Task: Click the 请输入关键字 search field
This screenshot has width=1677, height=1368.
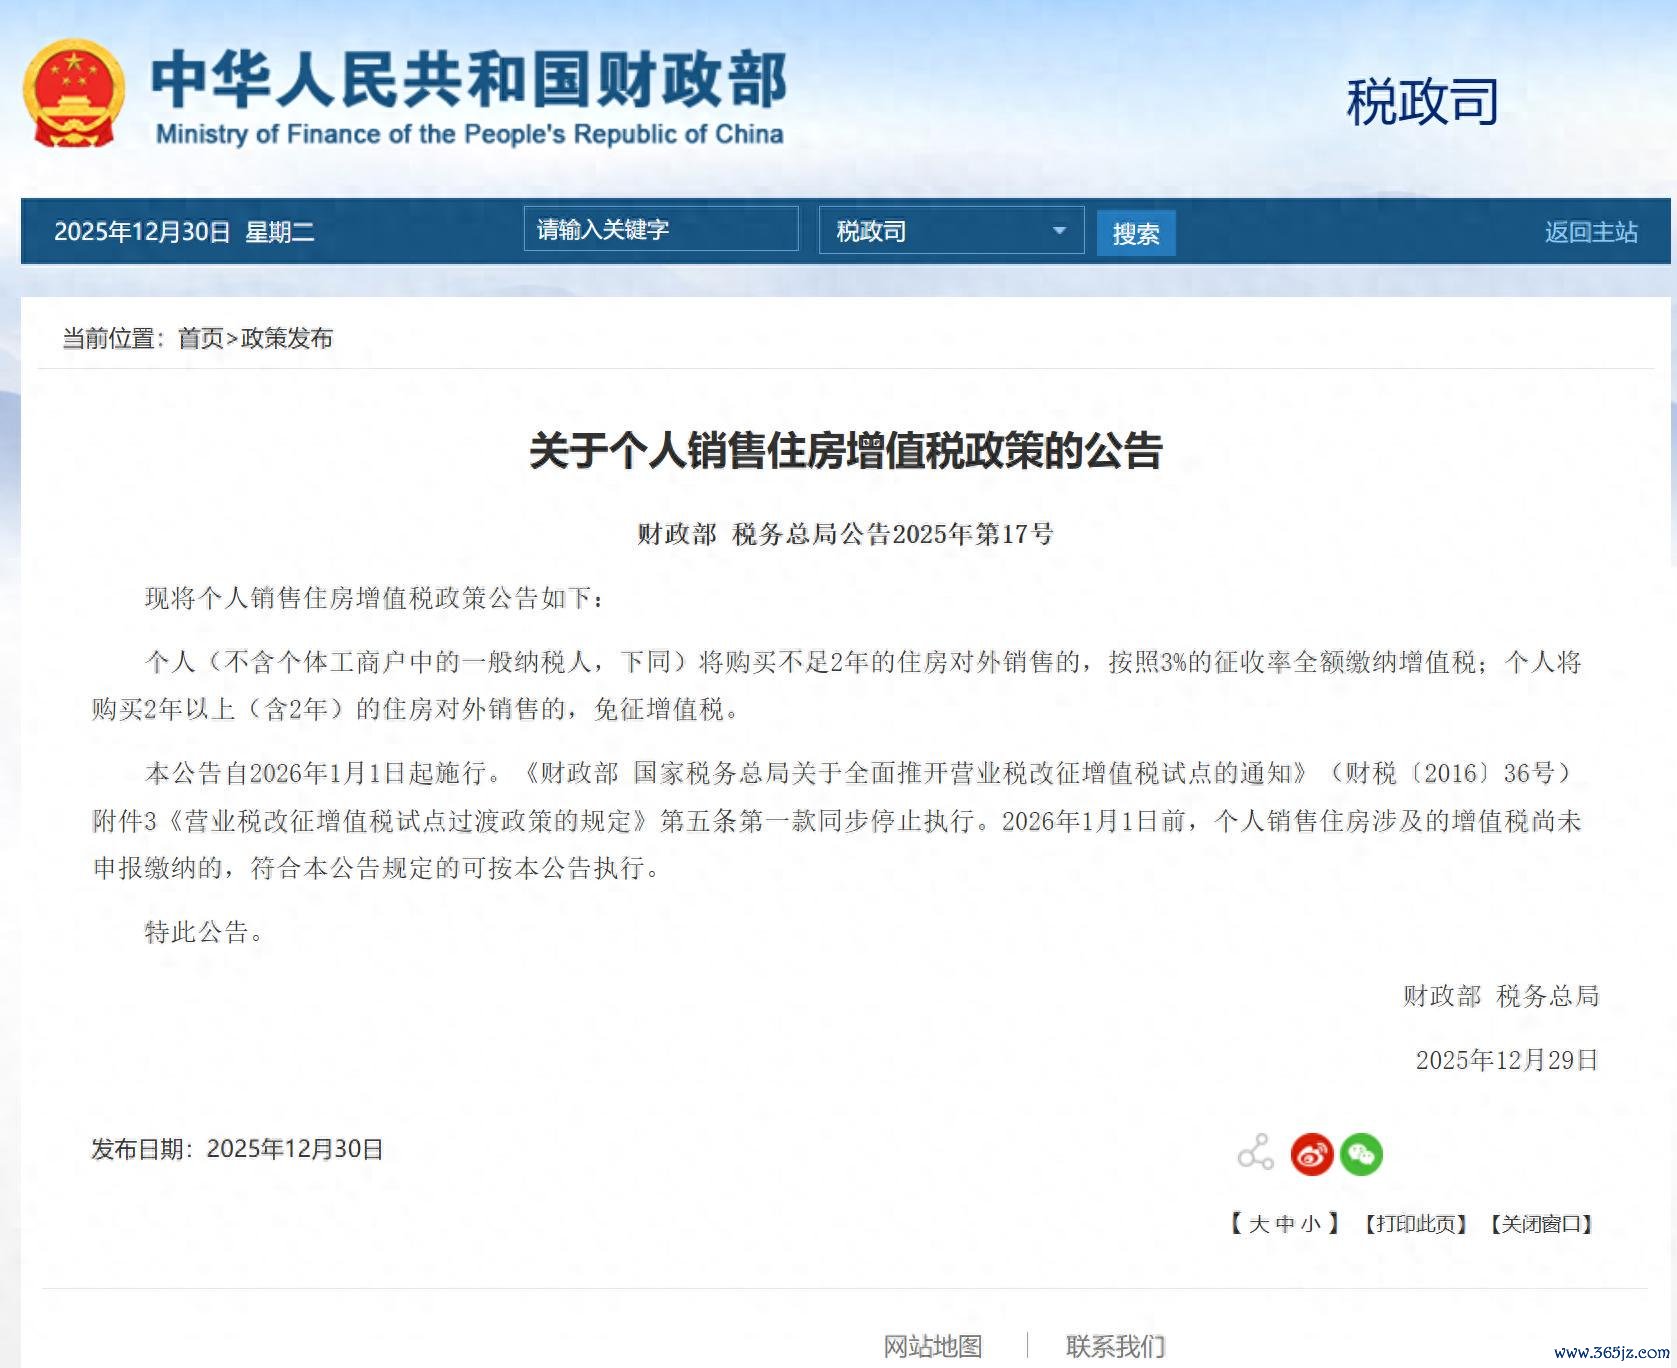Action: [660, 230]
